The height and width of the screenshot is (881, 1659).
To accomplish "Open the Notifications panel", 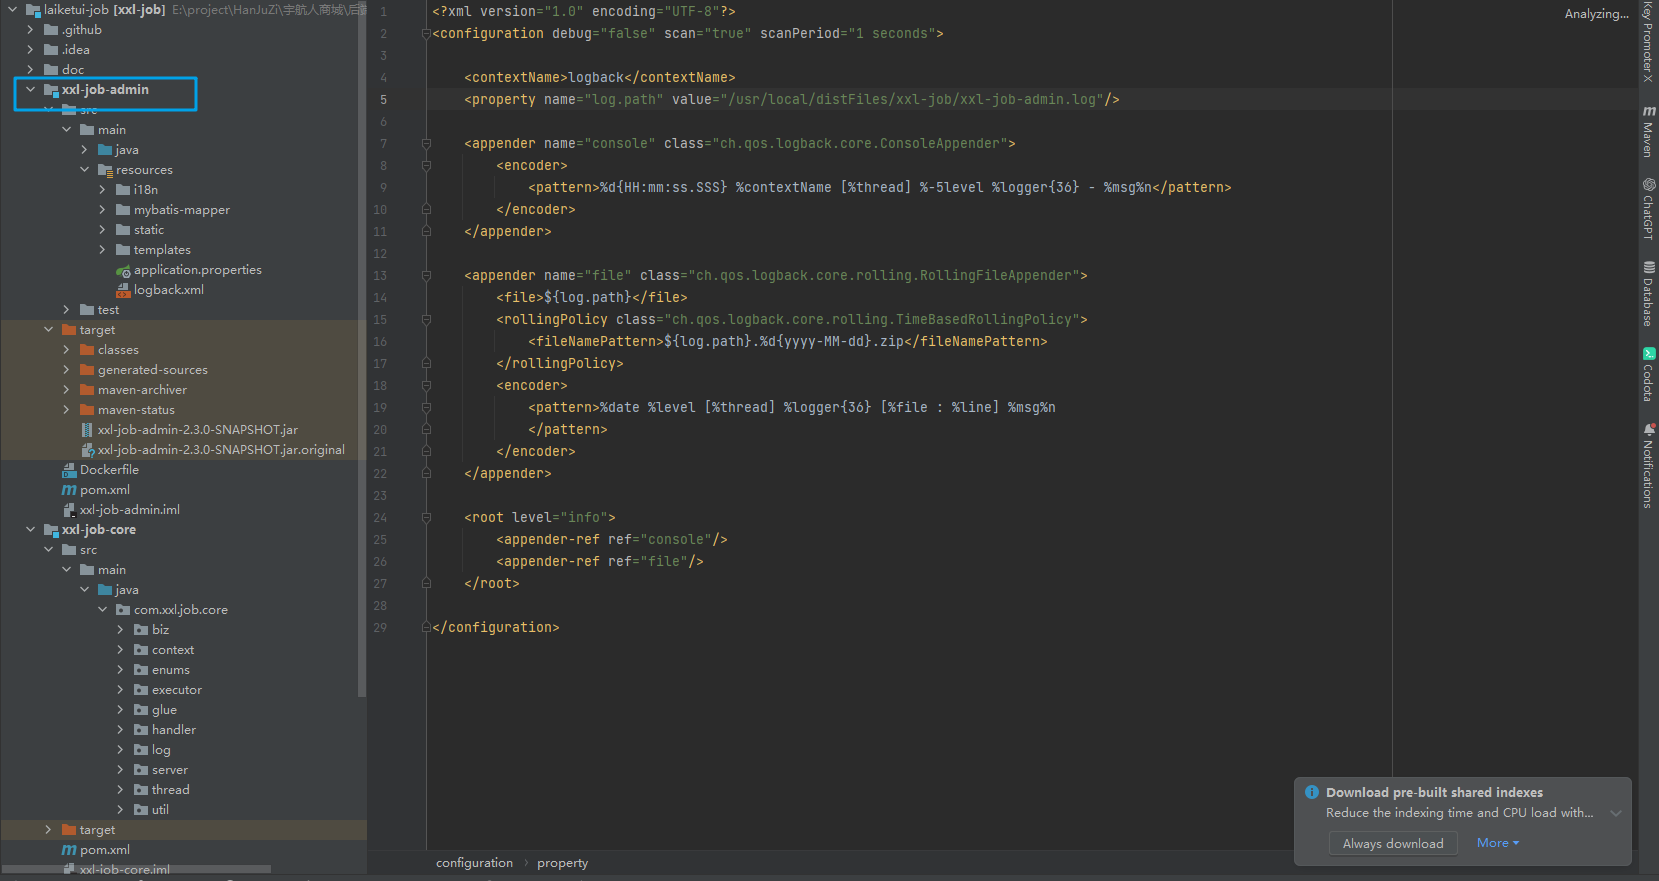I will coord(1648,465).
